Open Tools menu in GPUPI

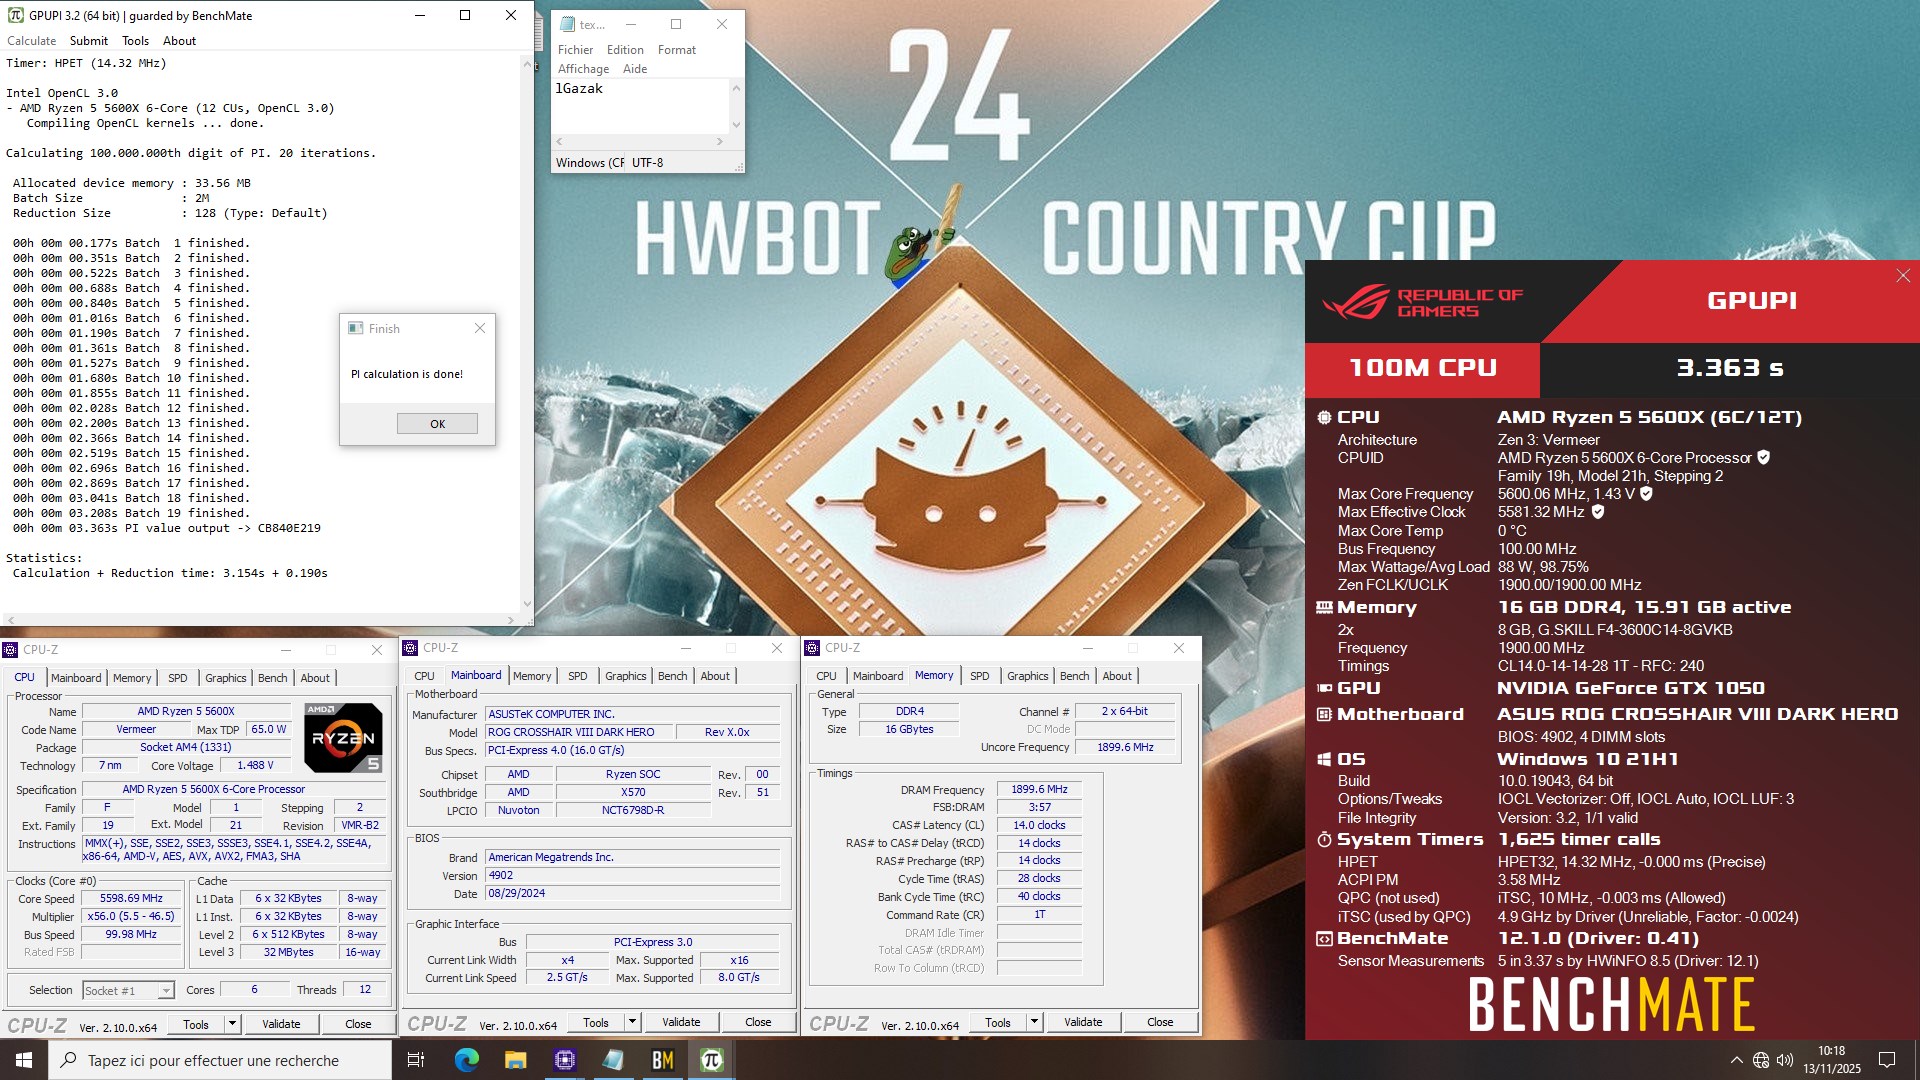(x=135, y=41)
